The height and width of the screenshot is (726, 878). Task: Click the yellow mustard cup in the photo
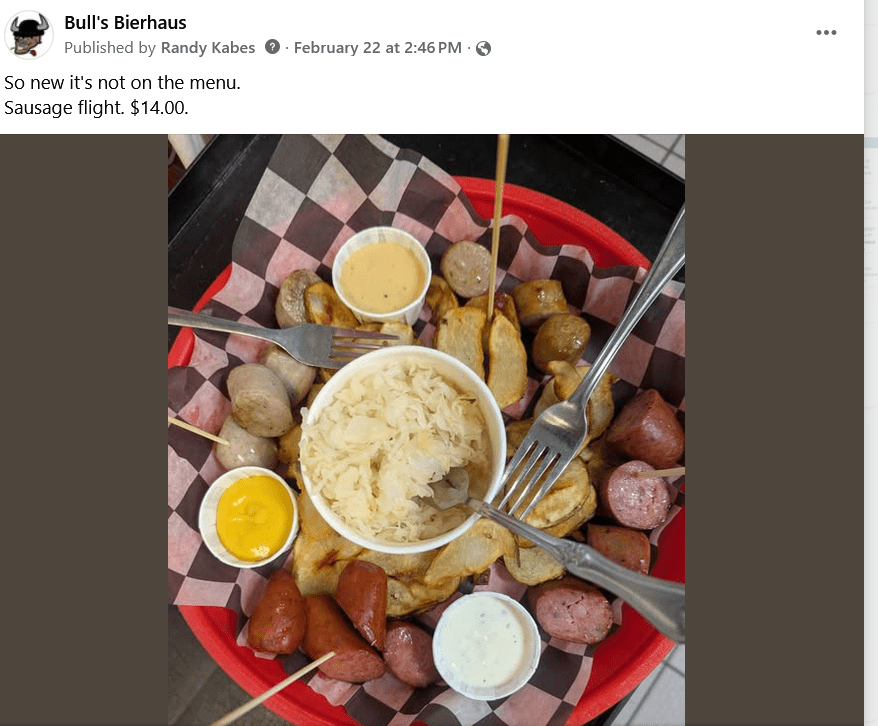(250, 516)
